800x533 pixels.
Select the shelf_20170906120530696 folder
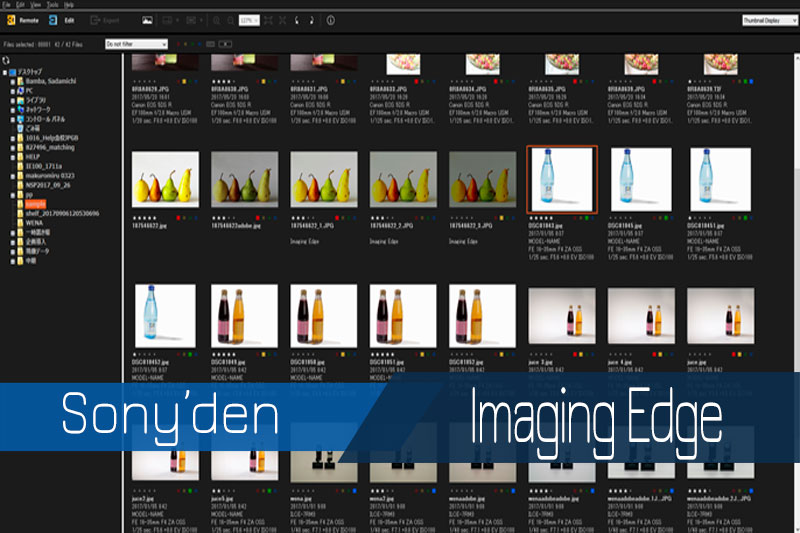coord(62,213)
